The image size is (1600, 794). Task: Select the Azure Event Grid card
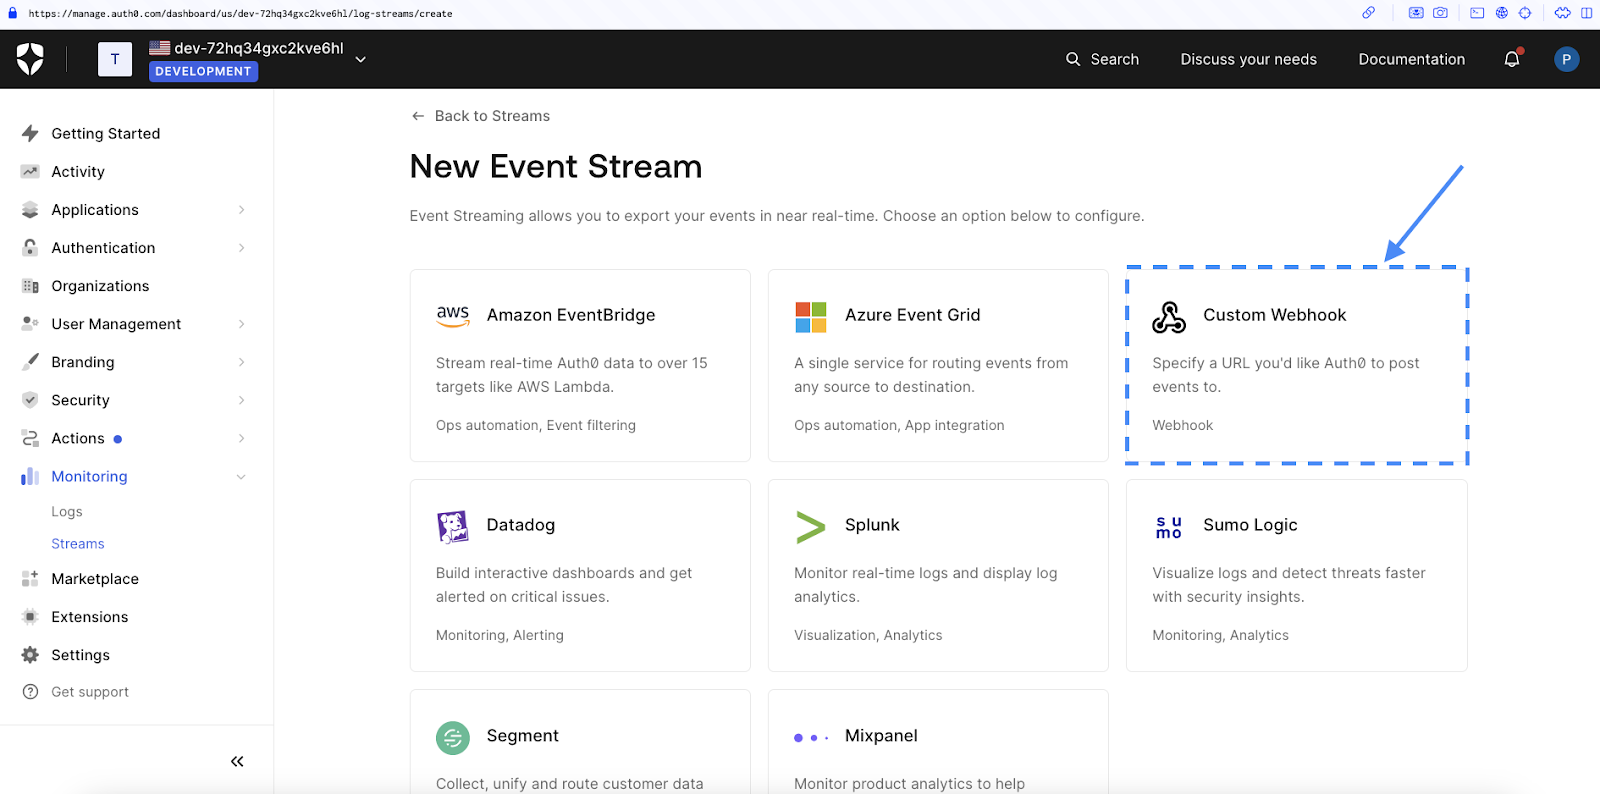click(x=938, y=365)
